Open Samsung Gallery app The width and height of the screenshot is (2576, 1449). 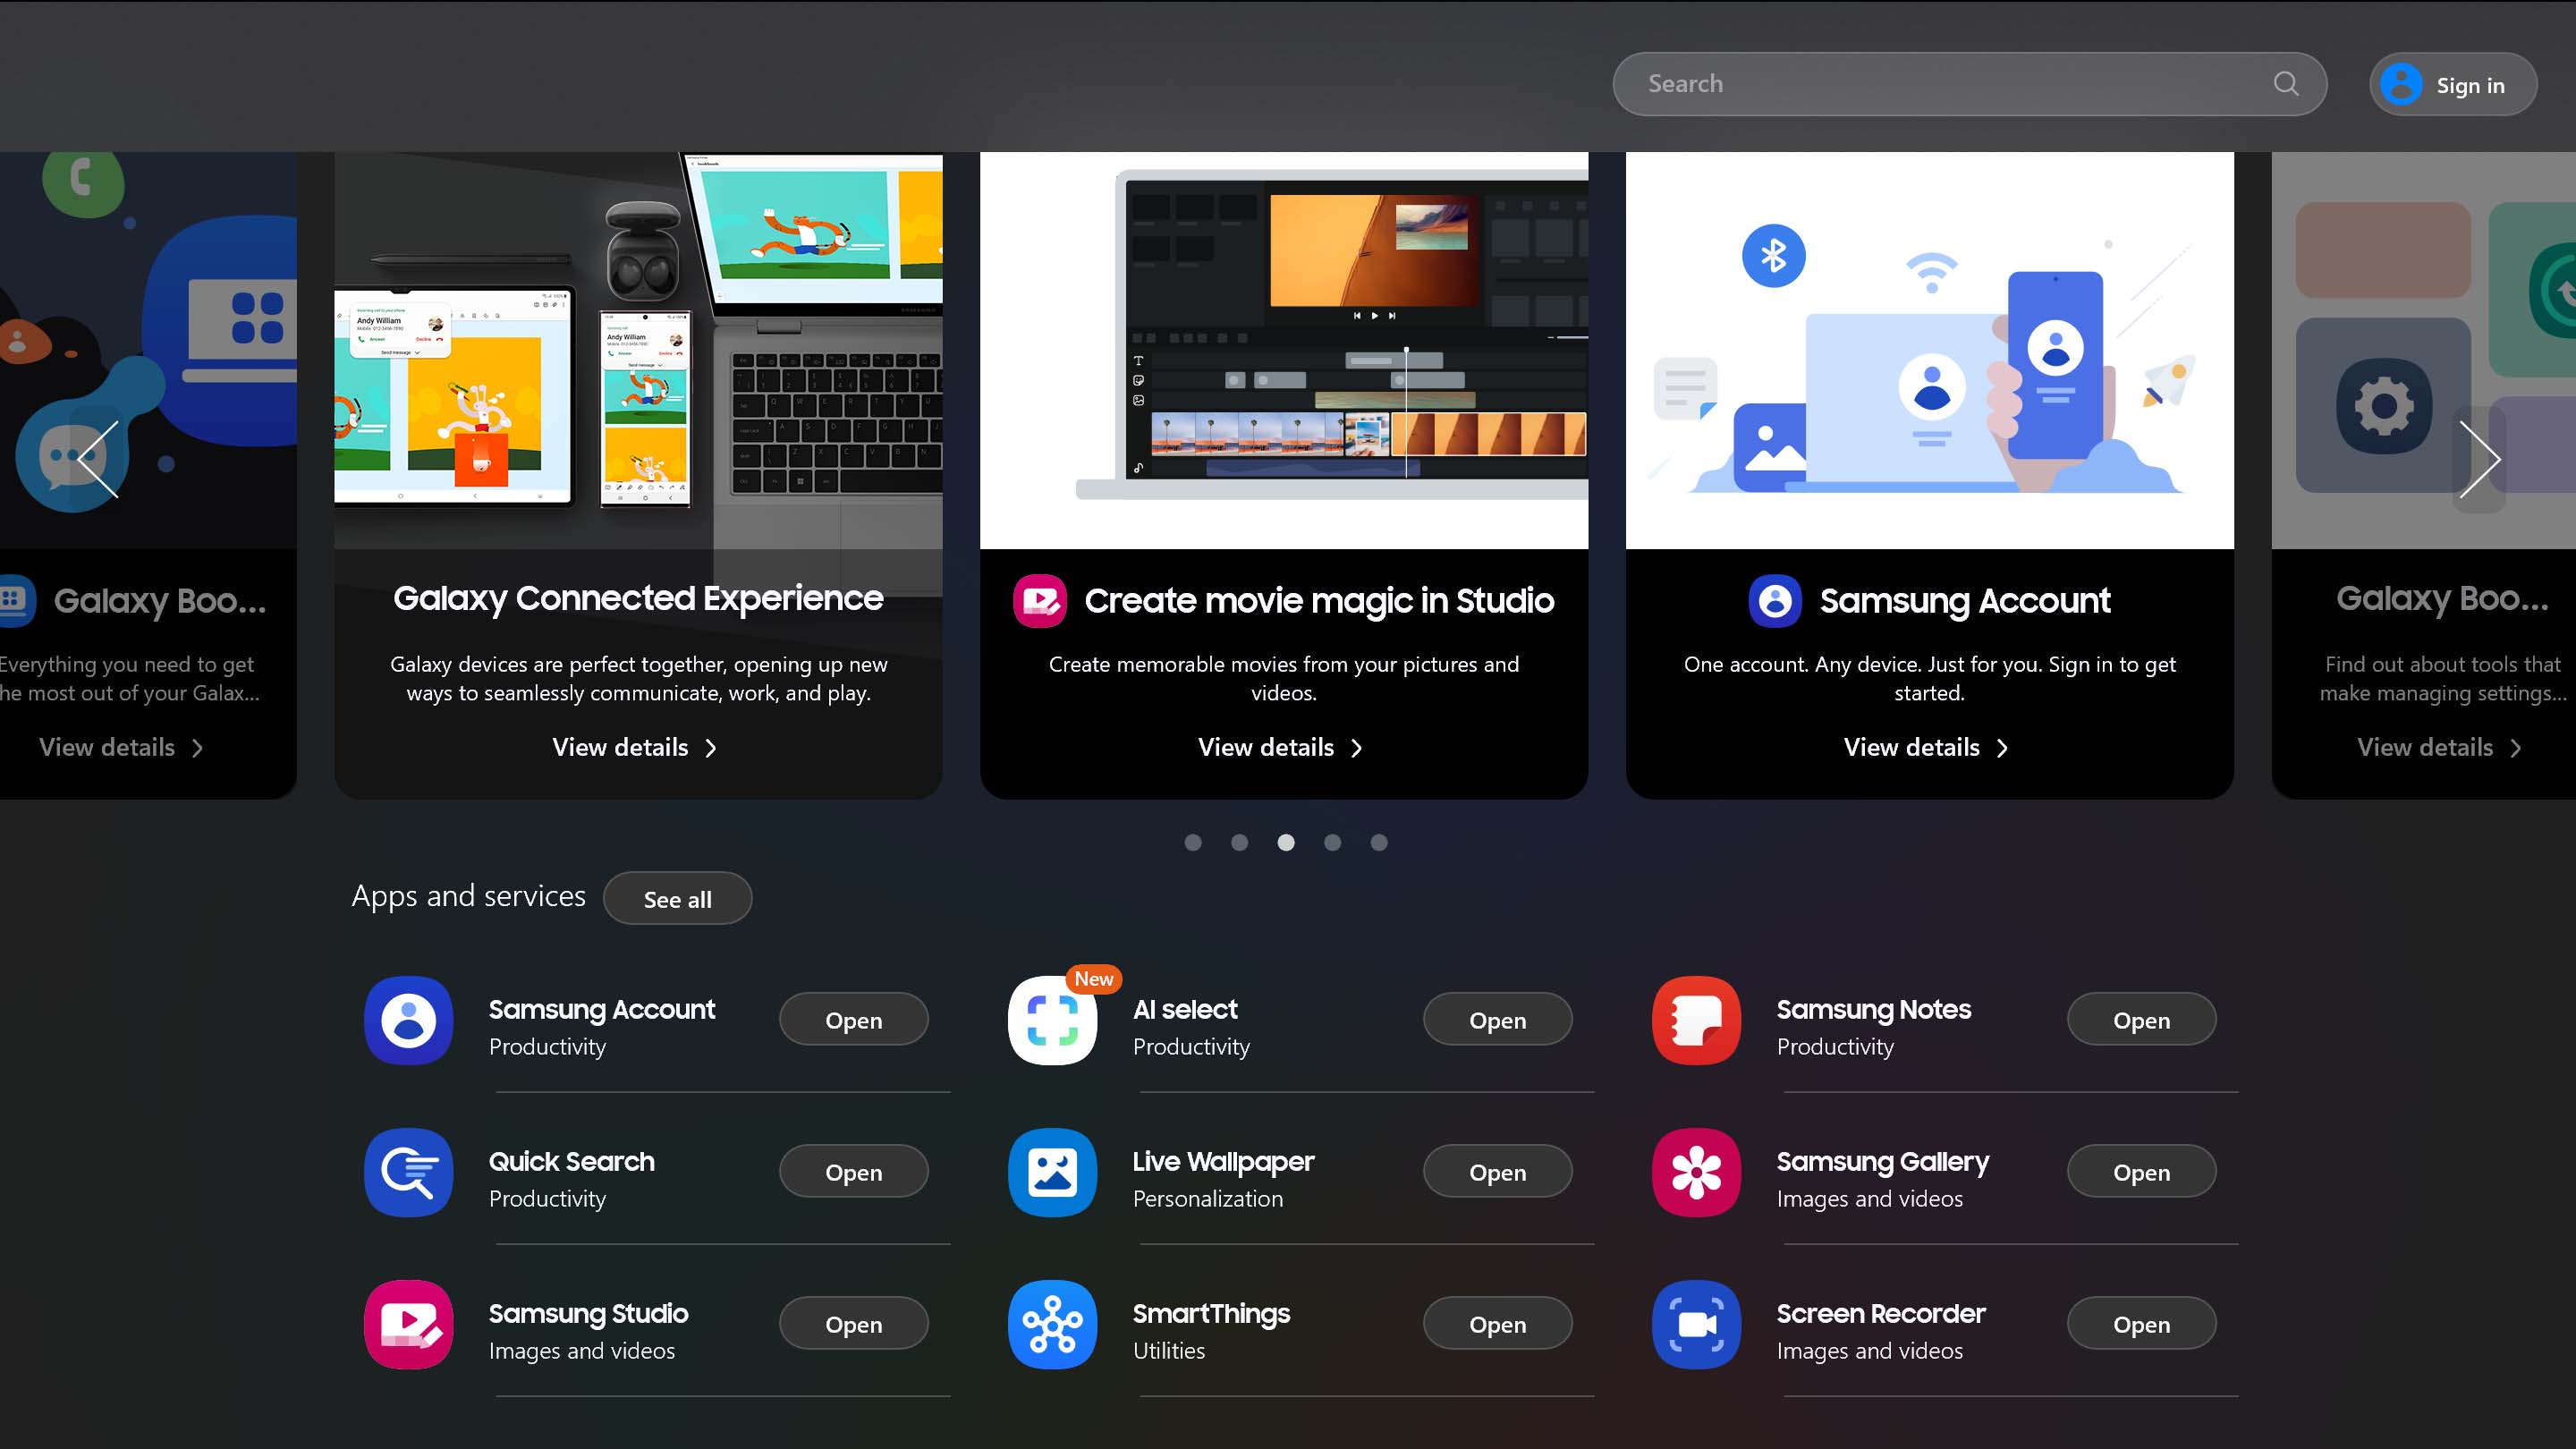point(2140,1171)
